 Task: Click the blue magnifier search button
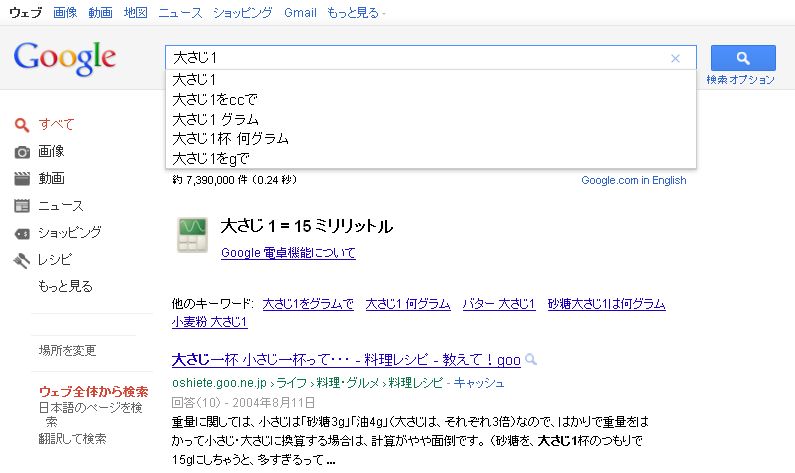click(x=743, y=58)
